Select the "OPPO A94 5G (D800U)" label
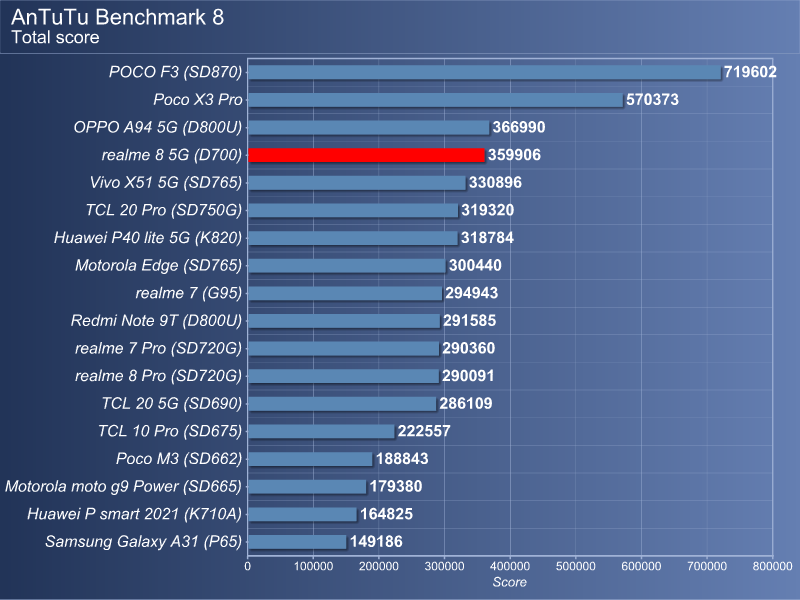 coord(158,127)
